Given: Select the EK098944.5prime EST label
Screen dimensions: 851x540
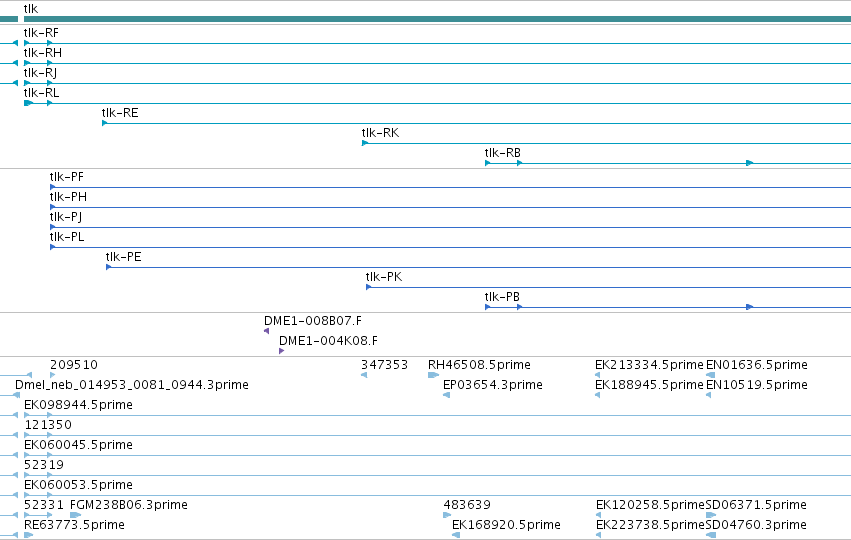Looking at the screenshot, I should click(78, 405).
